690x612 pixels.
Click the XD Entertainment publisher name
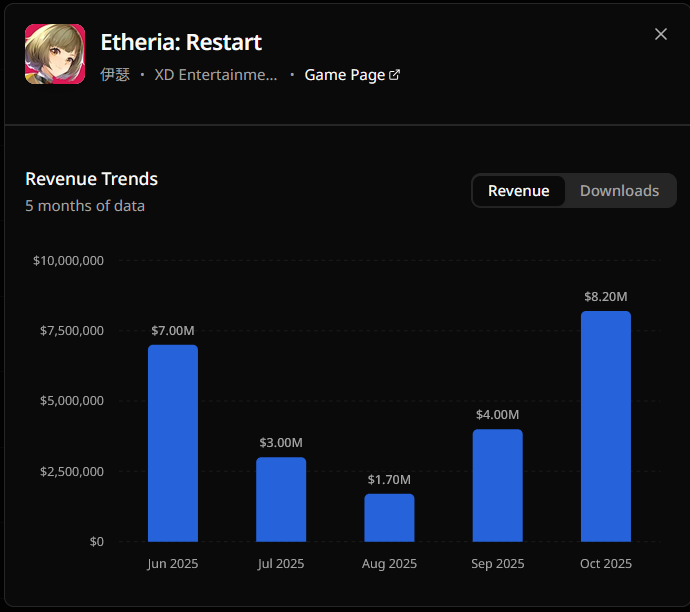[216, 75]
